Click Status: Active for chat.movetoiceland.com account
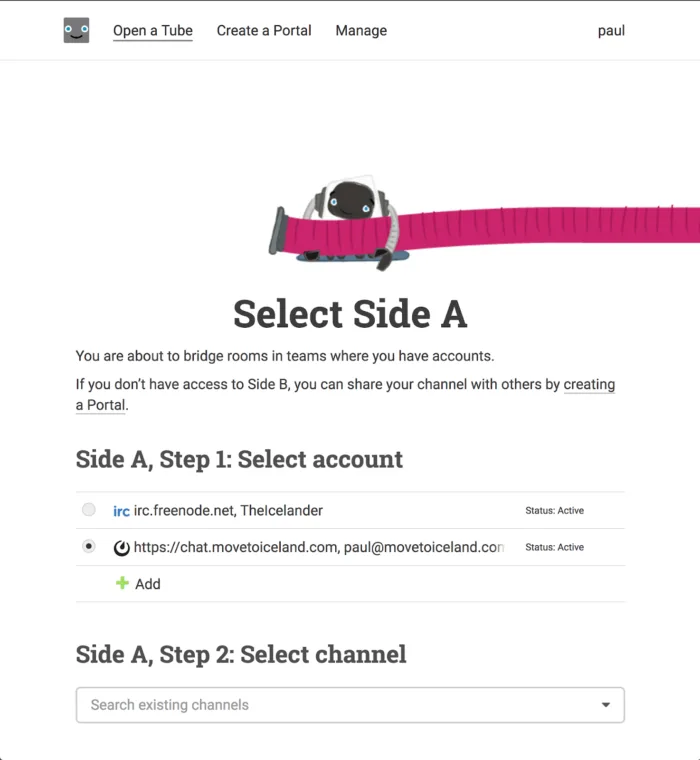Image resolution: width=700 pixels, height=760 pixels. (x=555, y=547)
